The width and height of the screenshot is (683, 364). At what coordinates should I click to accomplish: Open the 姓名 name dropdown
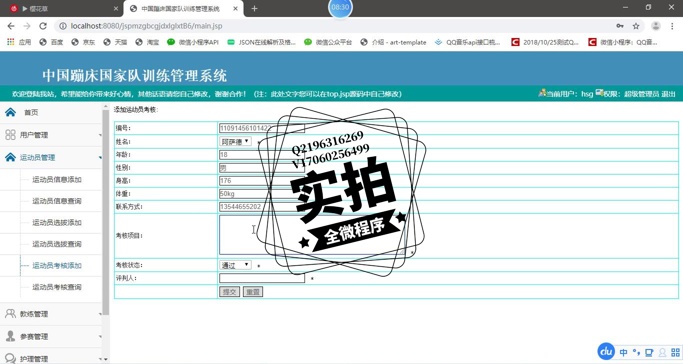pos(235,142)
